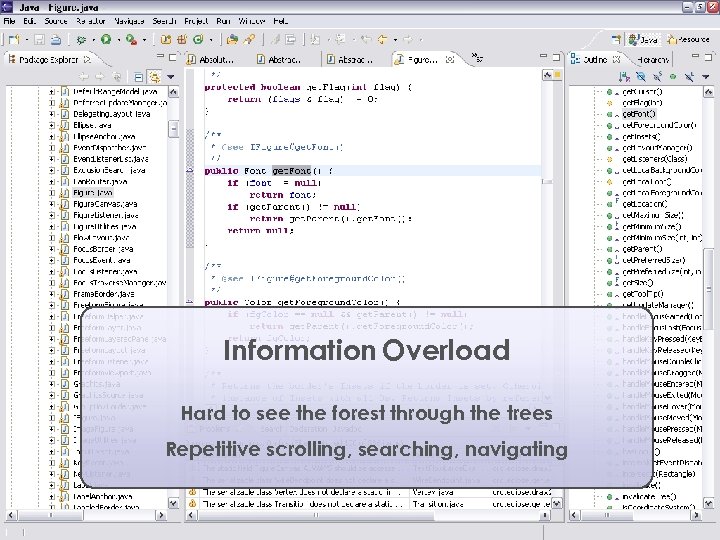
Task: Open the Source menu
Action: click(56, 20)
